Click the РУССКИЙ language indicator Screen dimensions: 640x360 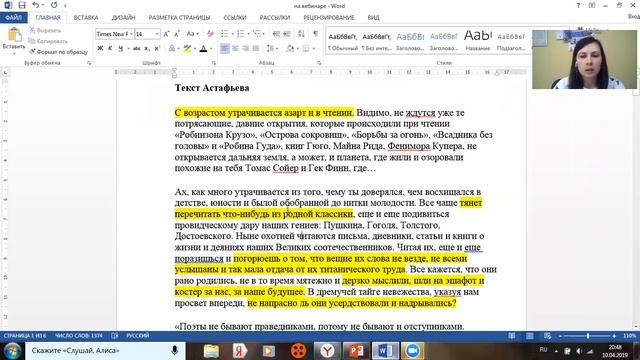[138, 336]
